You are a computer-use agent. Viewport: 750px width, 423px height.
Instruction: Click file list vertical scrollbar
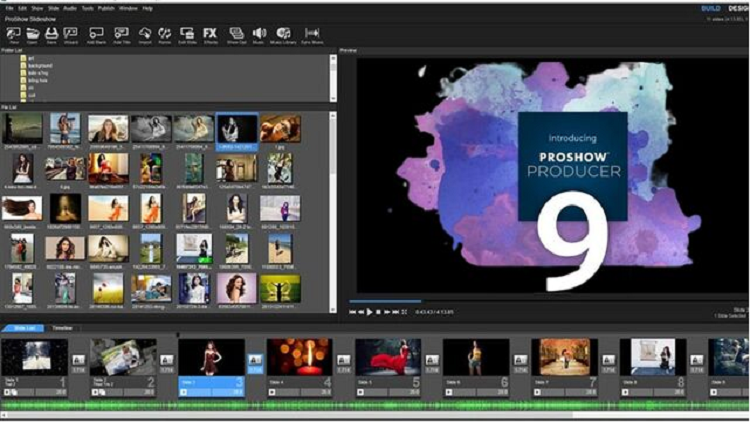[x=333, y=213]
